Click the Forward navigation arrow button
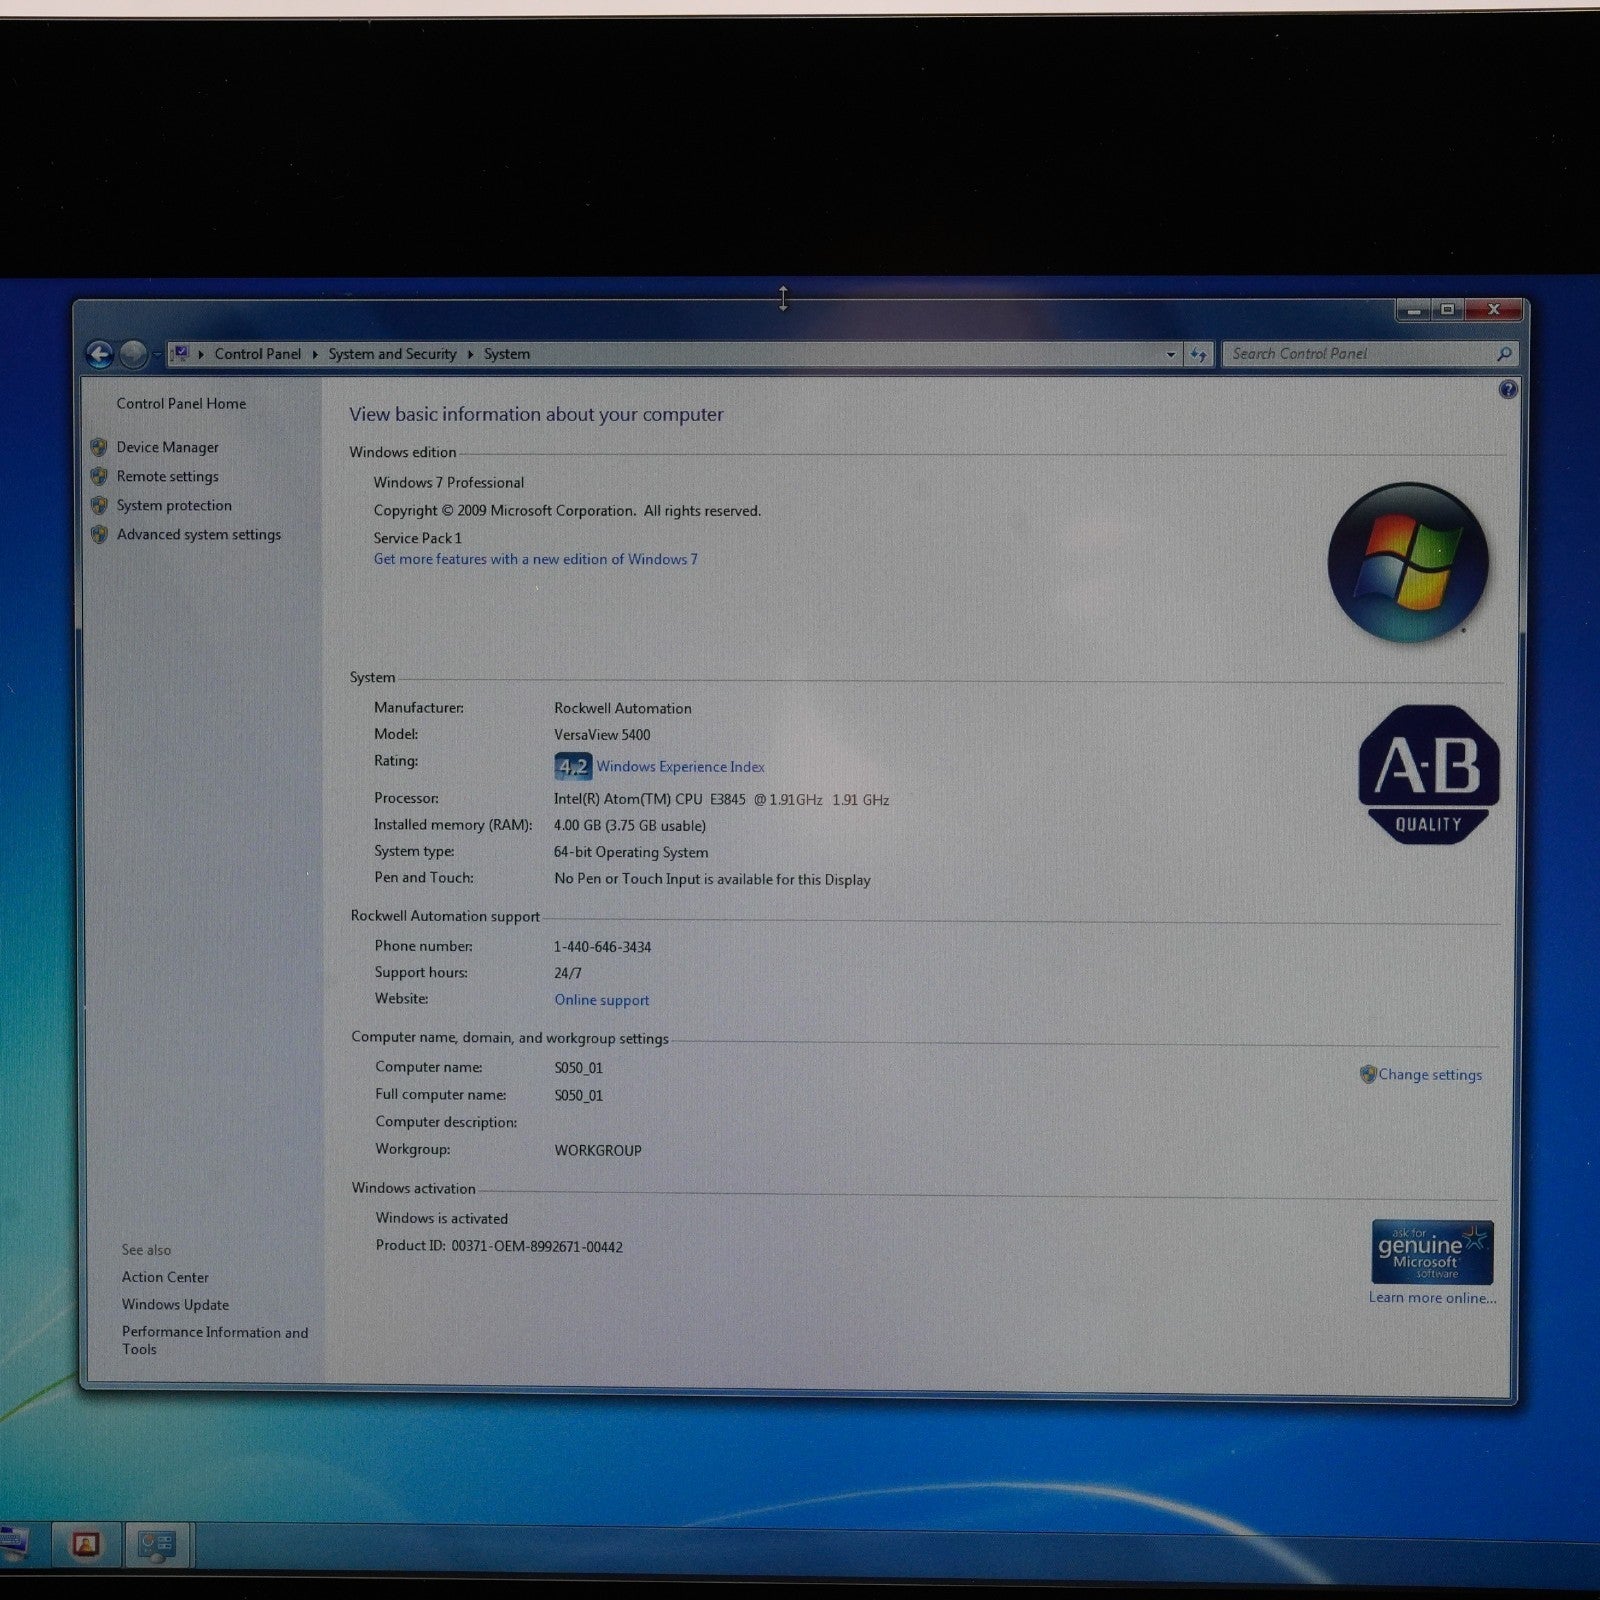 pos(133,354)
